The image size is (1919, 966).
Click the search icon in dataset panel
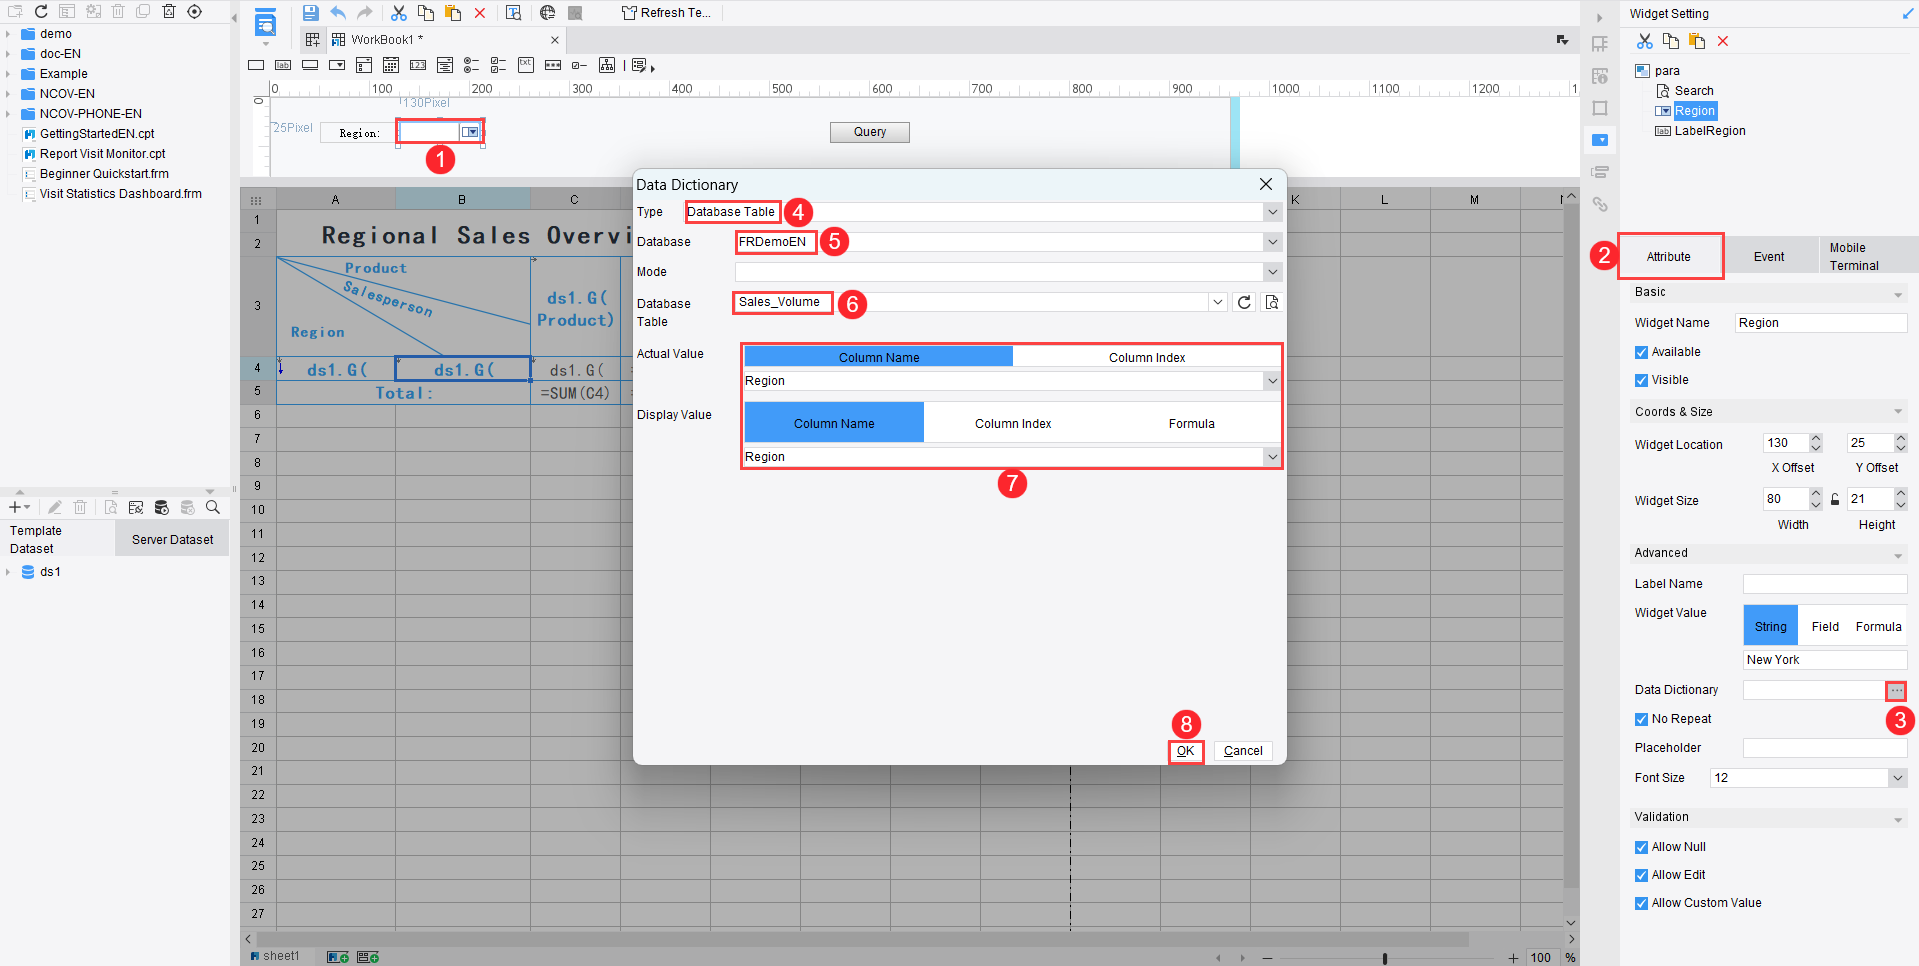pos(213,507)
